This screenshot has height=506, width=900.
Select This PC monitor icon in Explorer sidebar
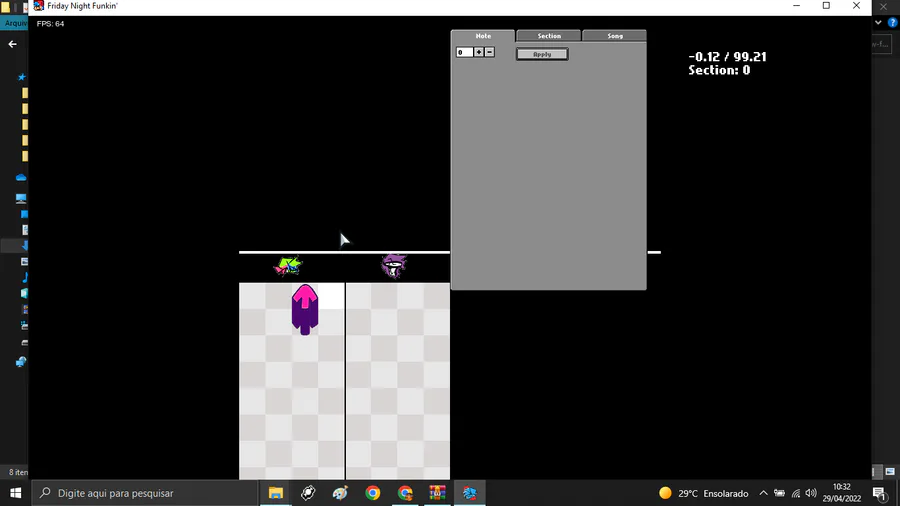click(21, 198)
